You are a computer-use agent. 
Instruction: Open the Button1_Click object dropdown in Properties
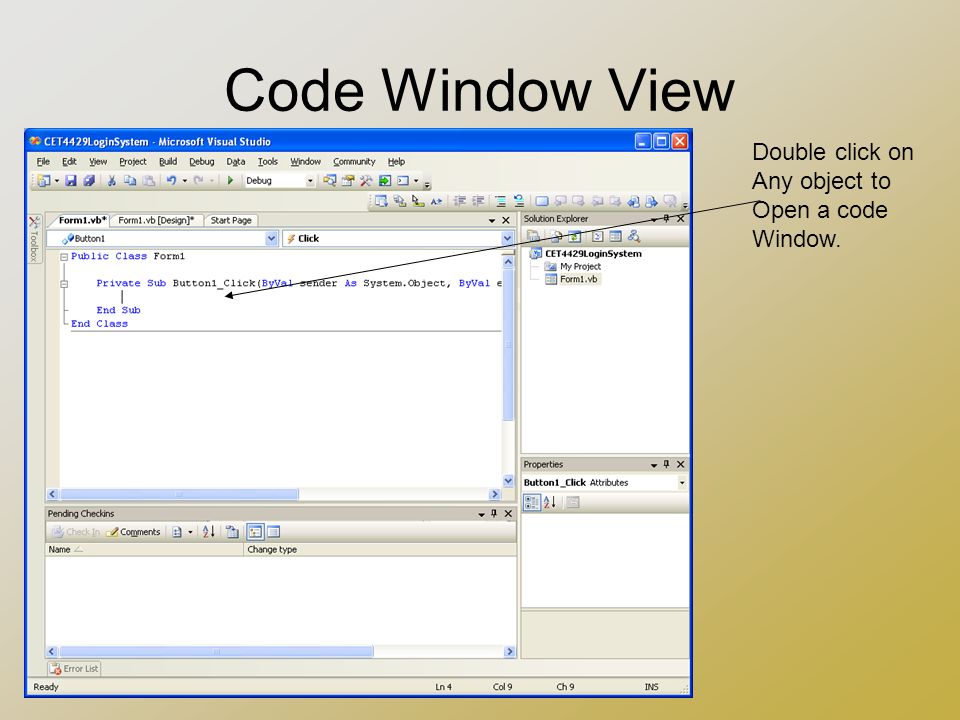pos(682,483)
